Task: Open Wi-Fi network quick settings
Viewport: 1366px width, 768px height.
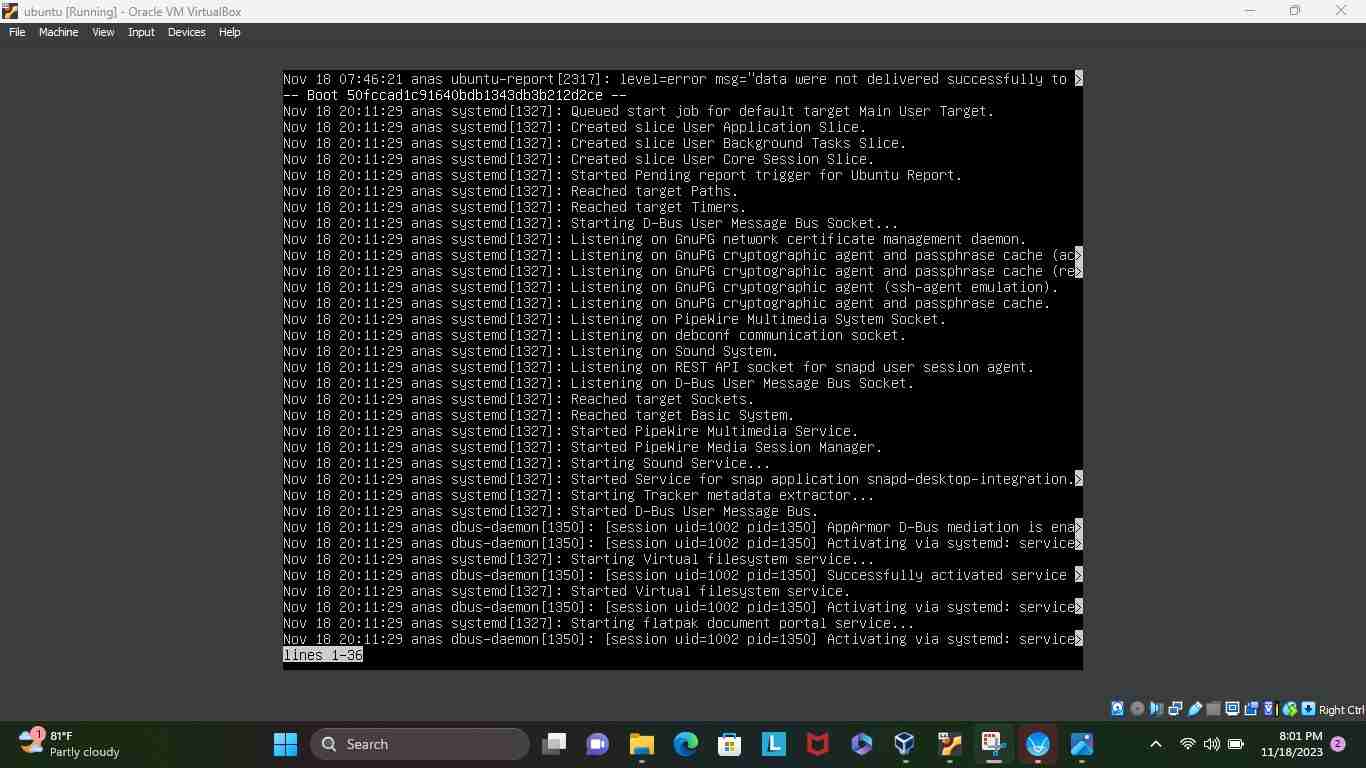Action: pos(1188,744)
